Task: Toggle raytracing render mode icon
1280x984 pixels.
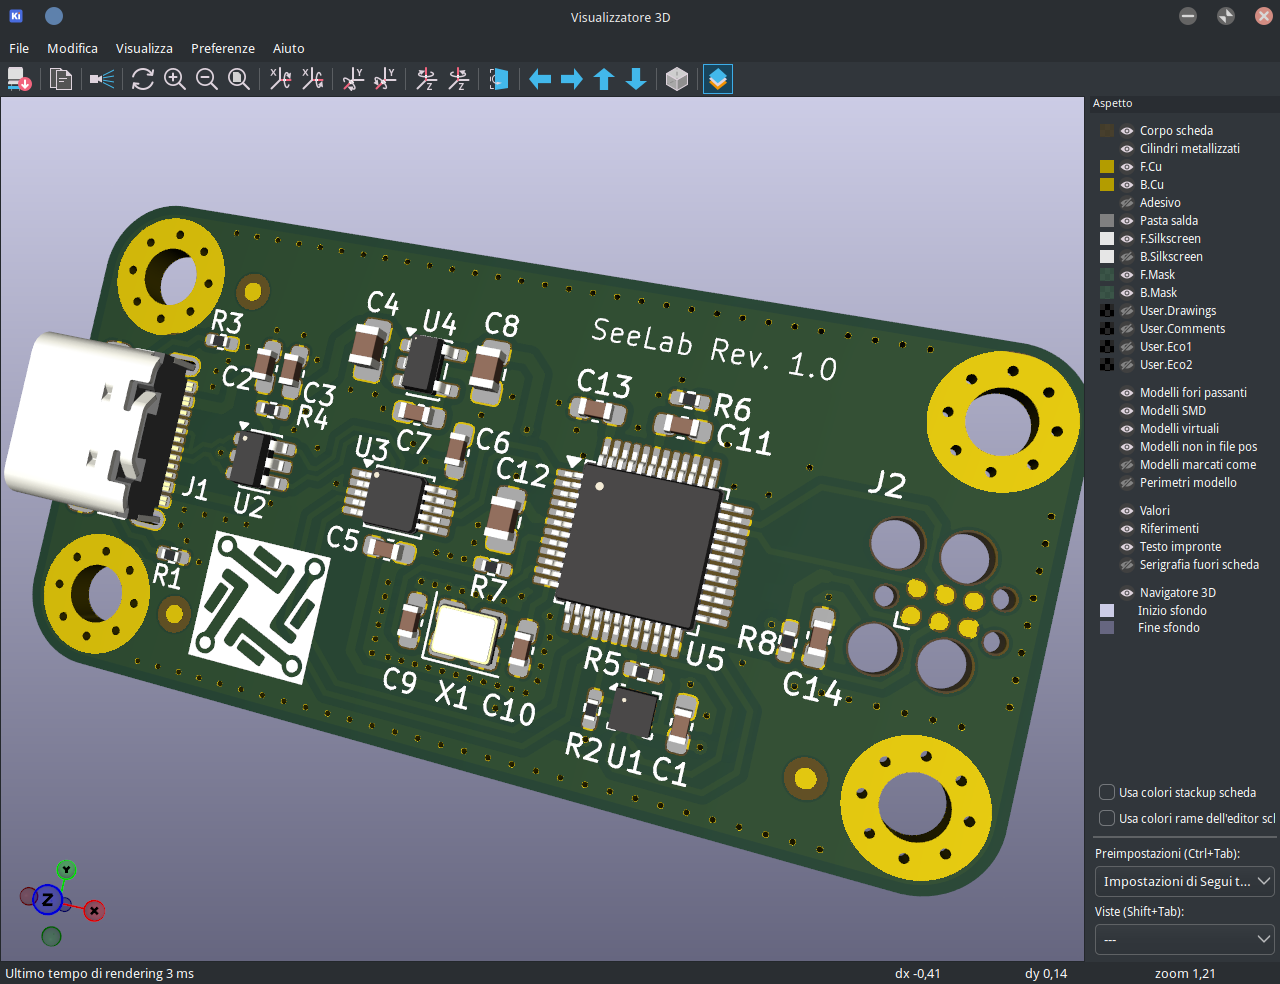Action: (102, 79)
